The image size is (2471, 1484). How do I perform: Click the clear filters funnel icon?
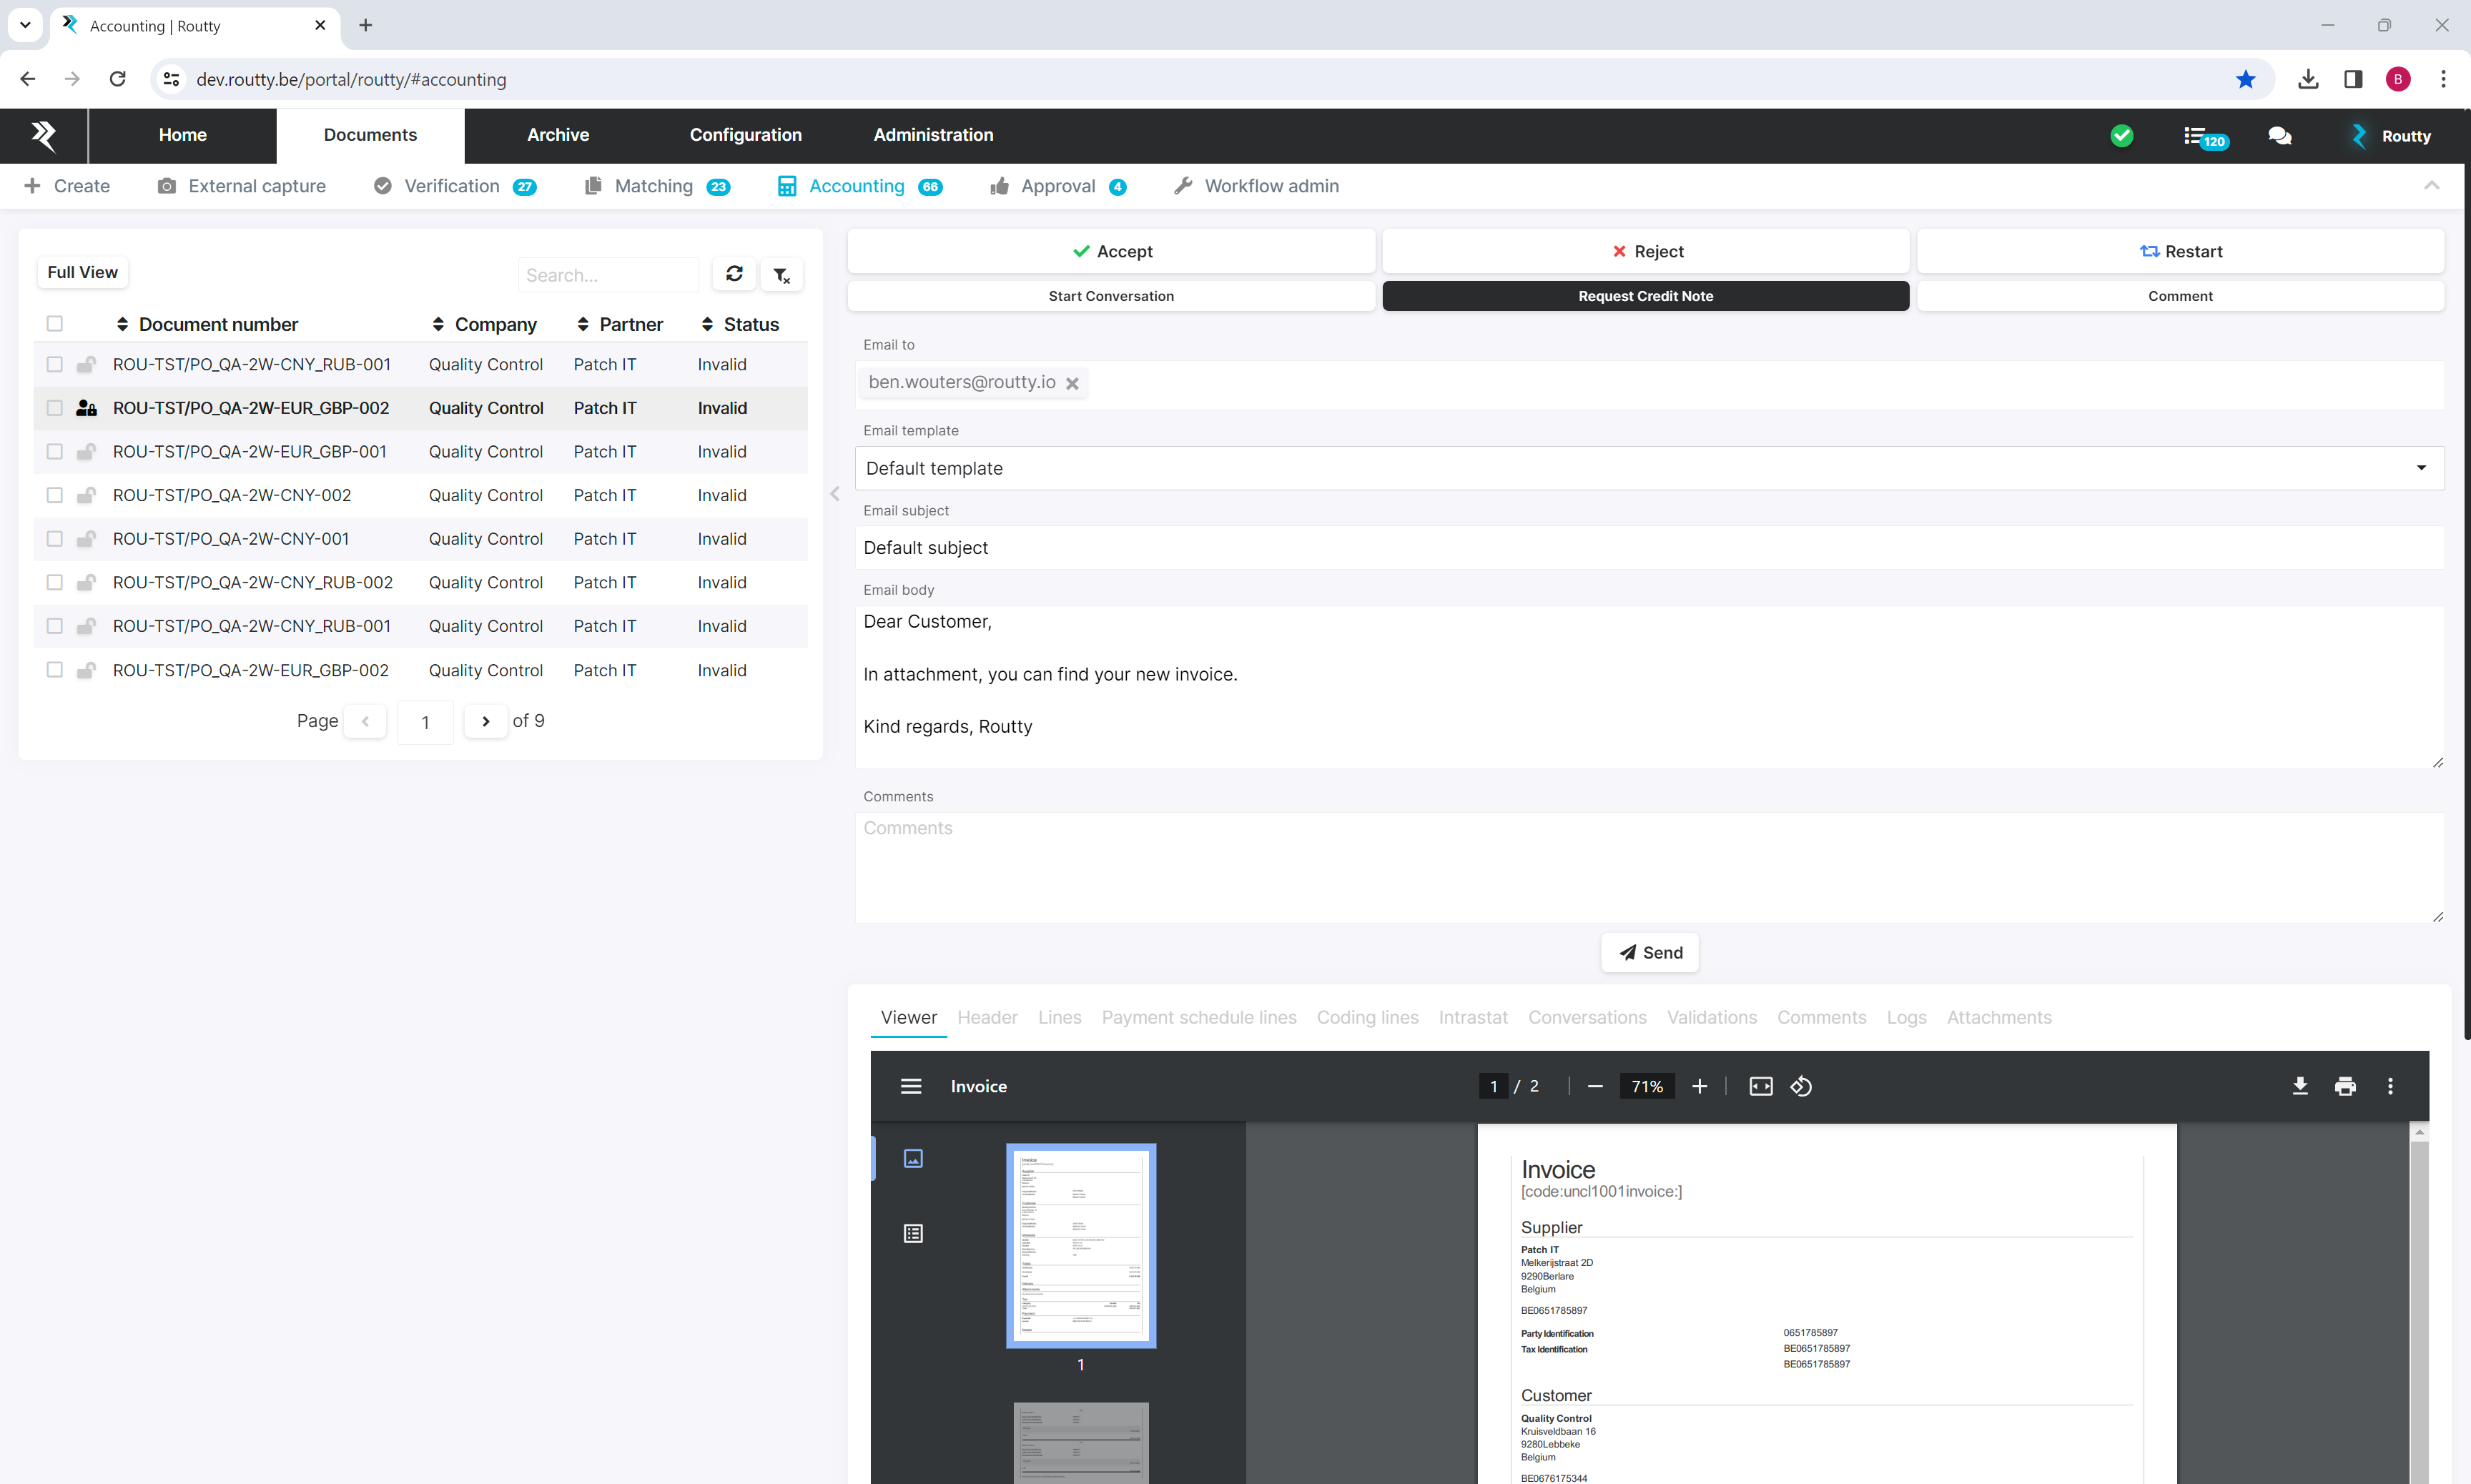click(x=781, y=274)
